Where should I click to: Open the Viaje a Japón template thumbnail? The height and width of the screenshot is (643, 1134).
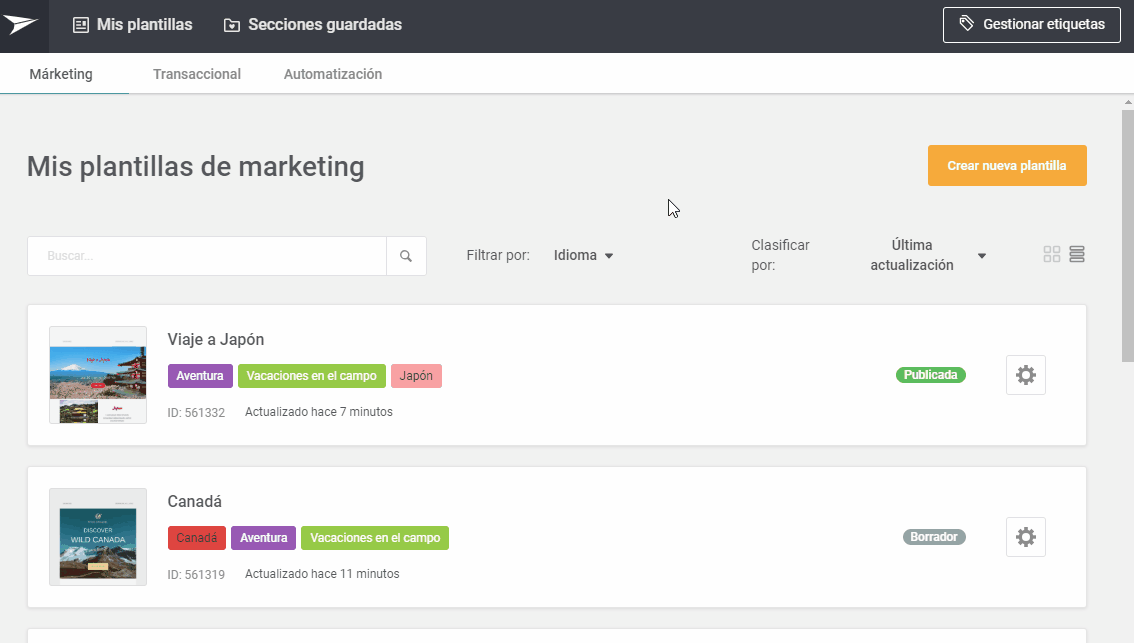click(98, 375)
